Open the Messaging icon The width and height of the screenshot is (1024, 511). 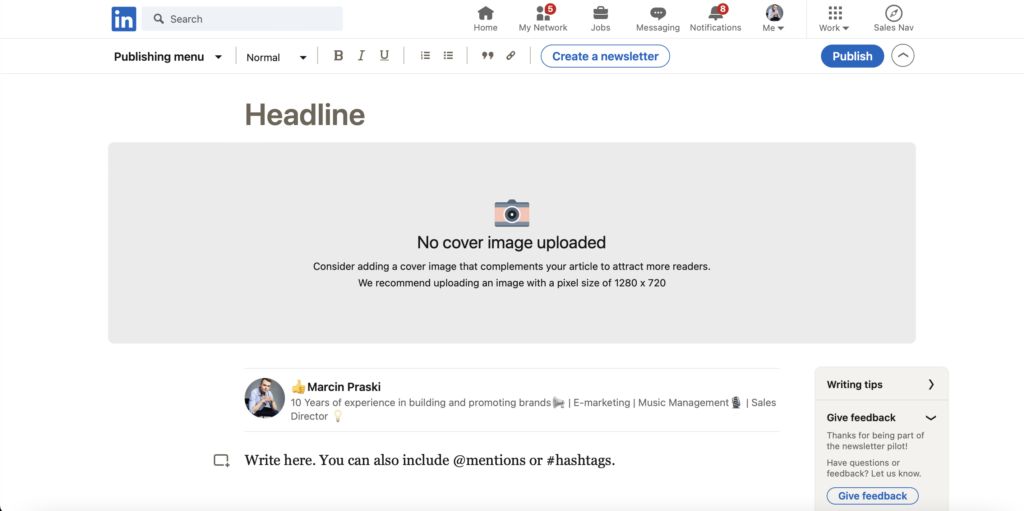657,14
